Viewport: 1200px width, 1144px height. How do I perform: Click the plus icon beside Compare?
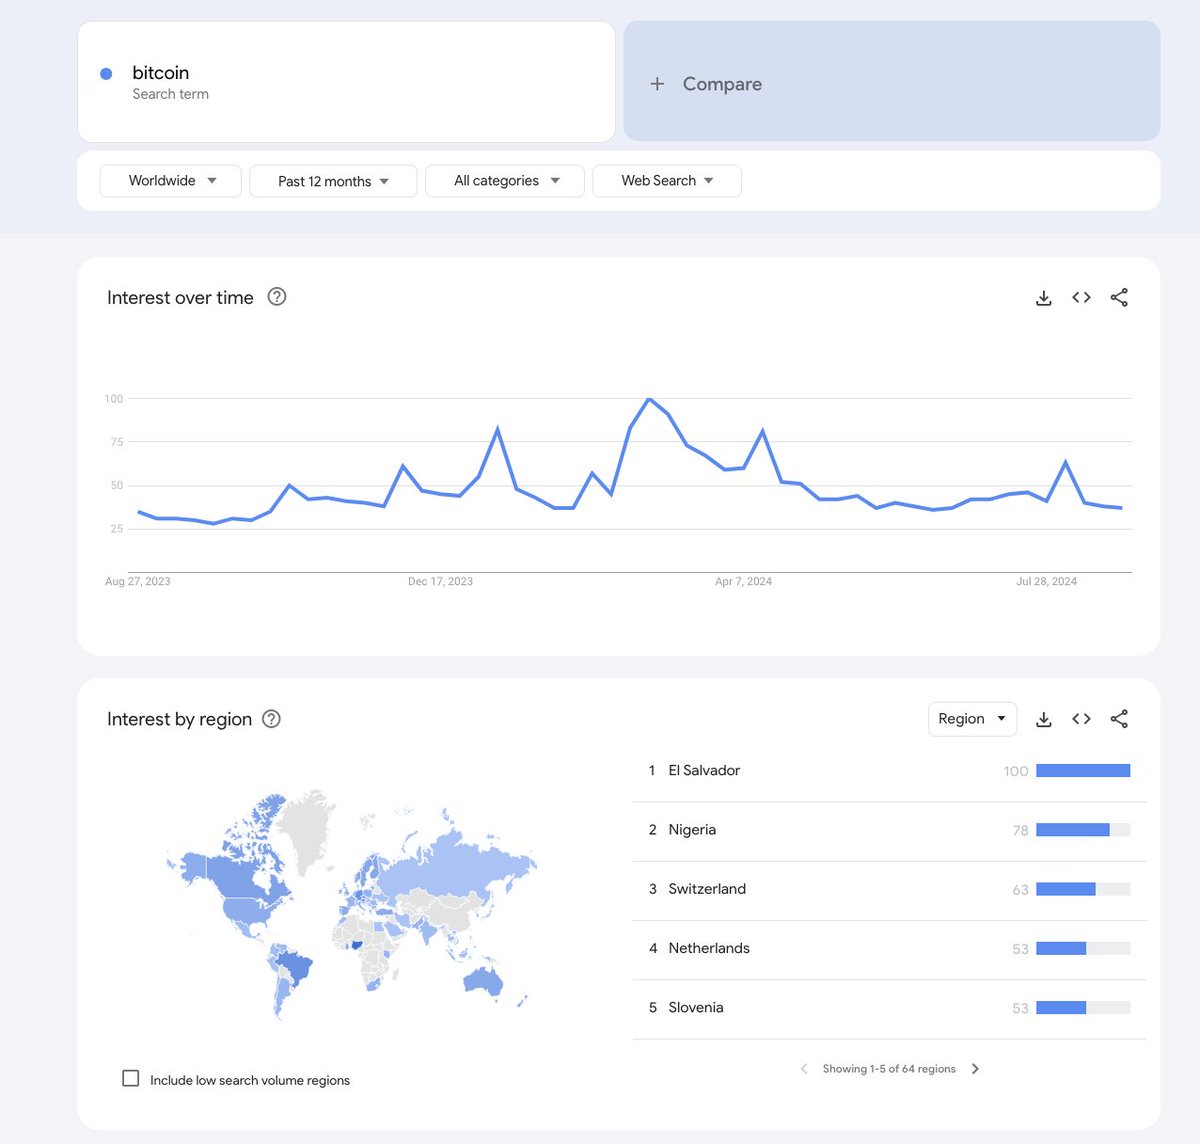[x=657, y=84]
